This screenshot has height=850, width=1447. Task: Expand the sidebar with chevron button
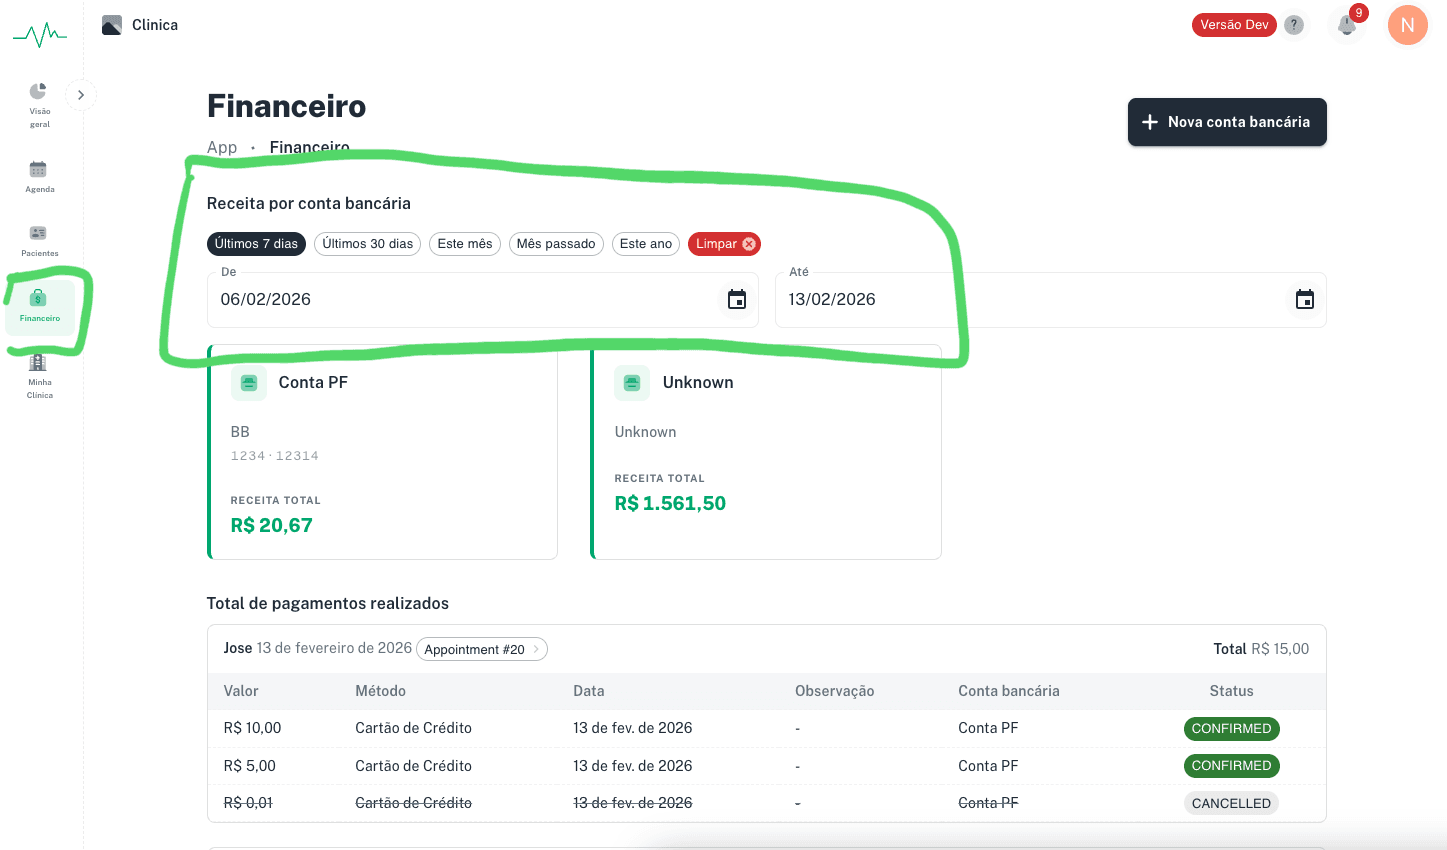[x=81, y=95]
